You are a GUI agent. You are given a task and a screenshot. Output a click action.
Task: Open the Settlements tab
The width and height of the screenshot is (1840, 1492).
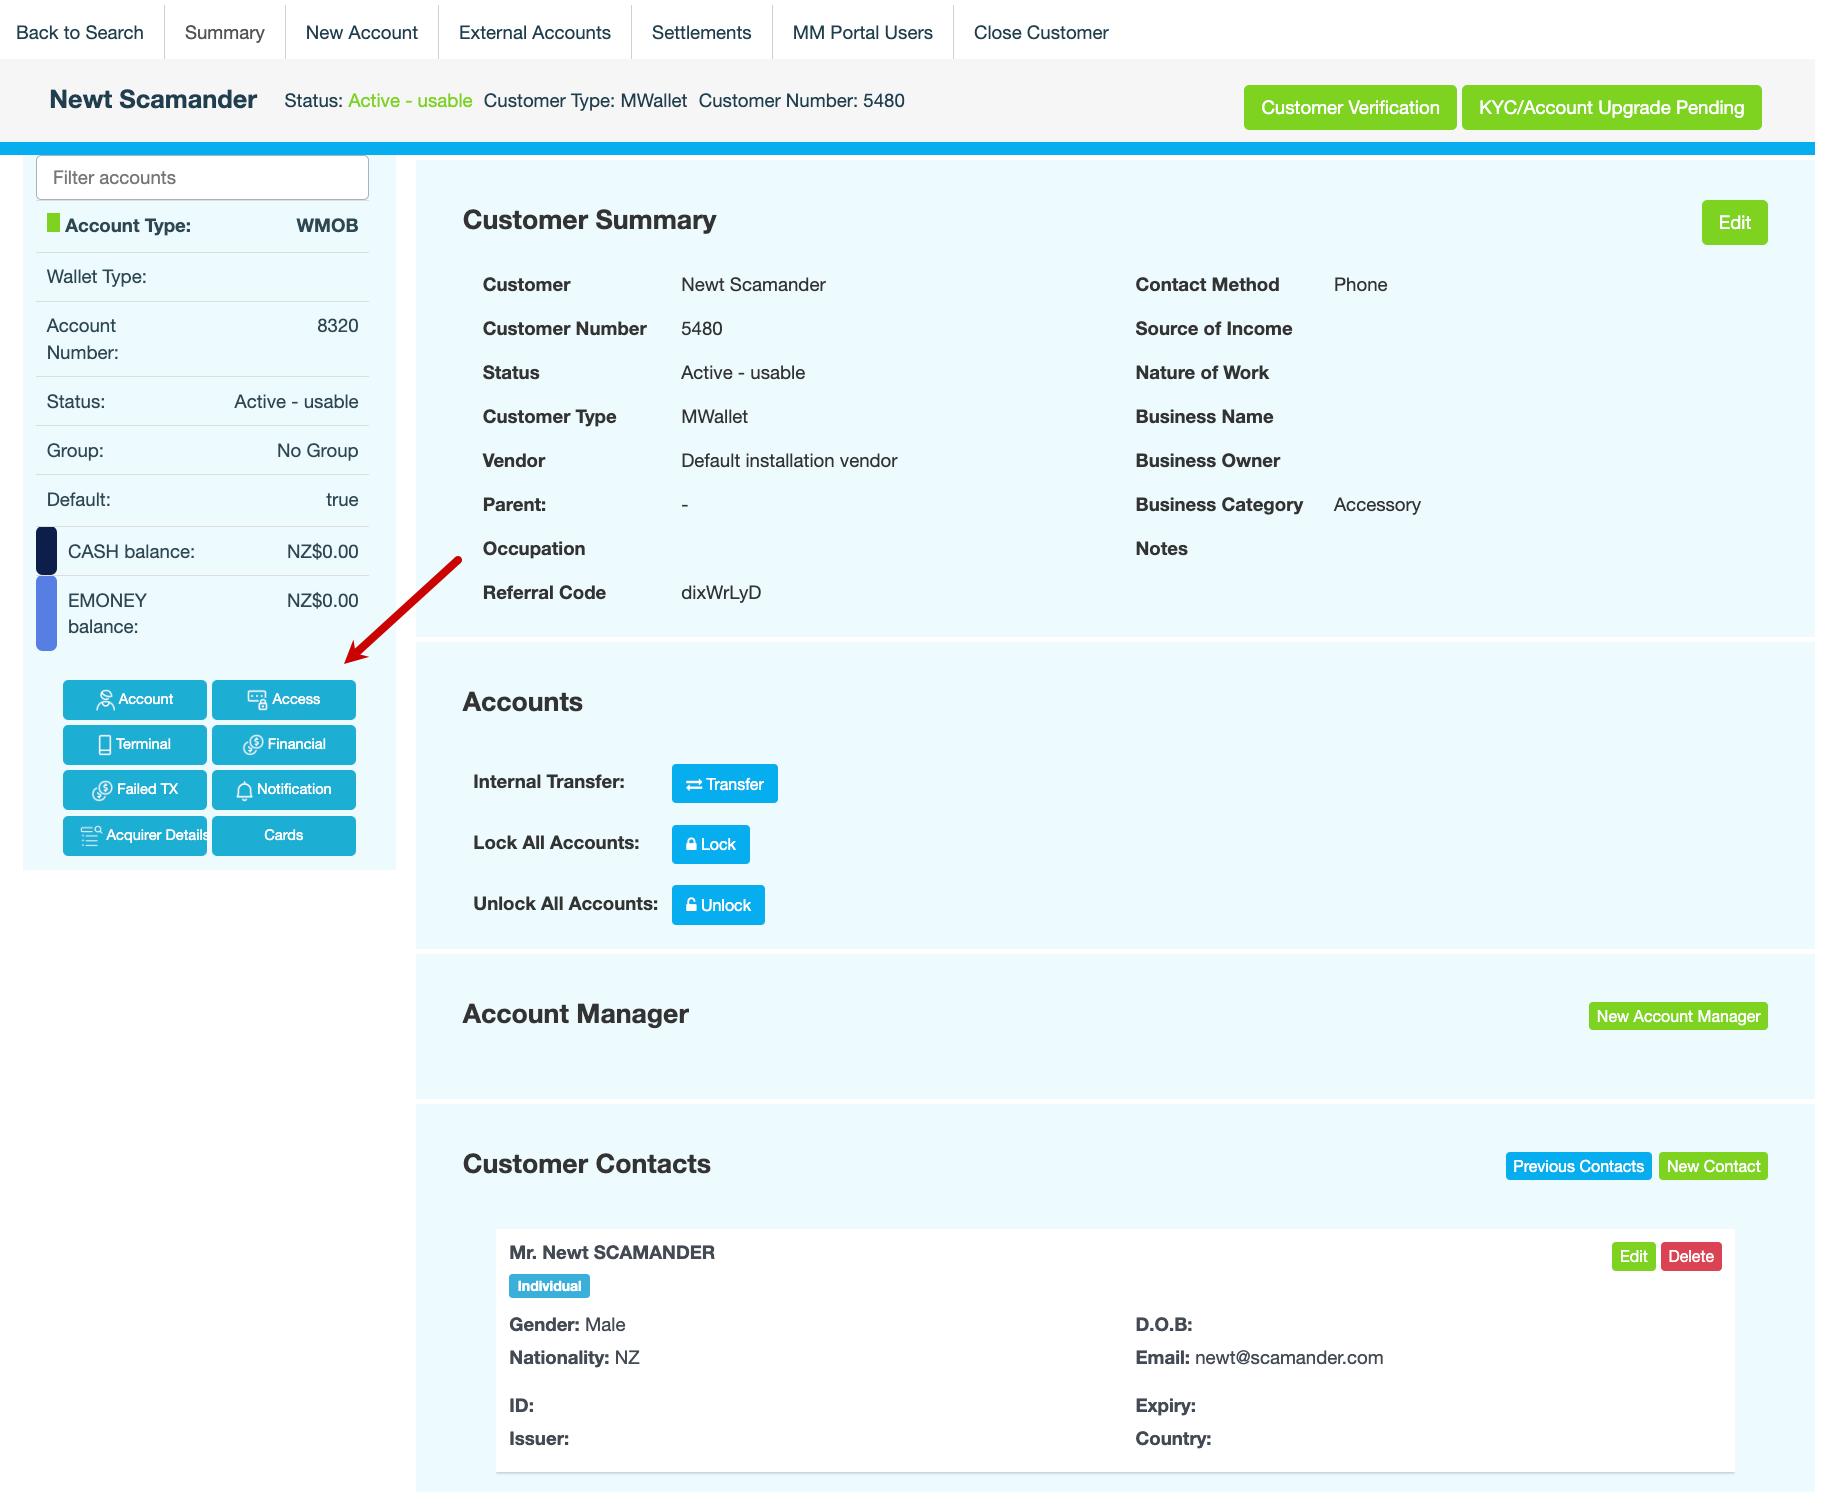tap(701, 32)
